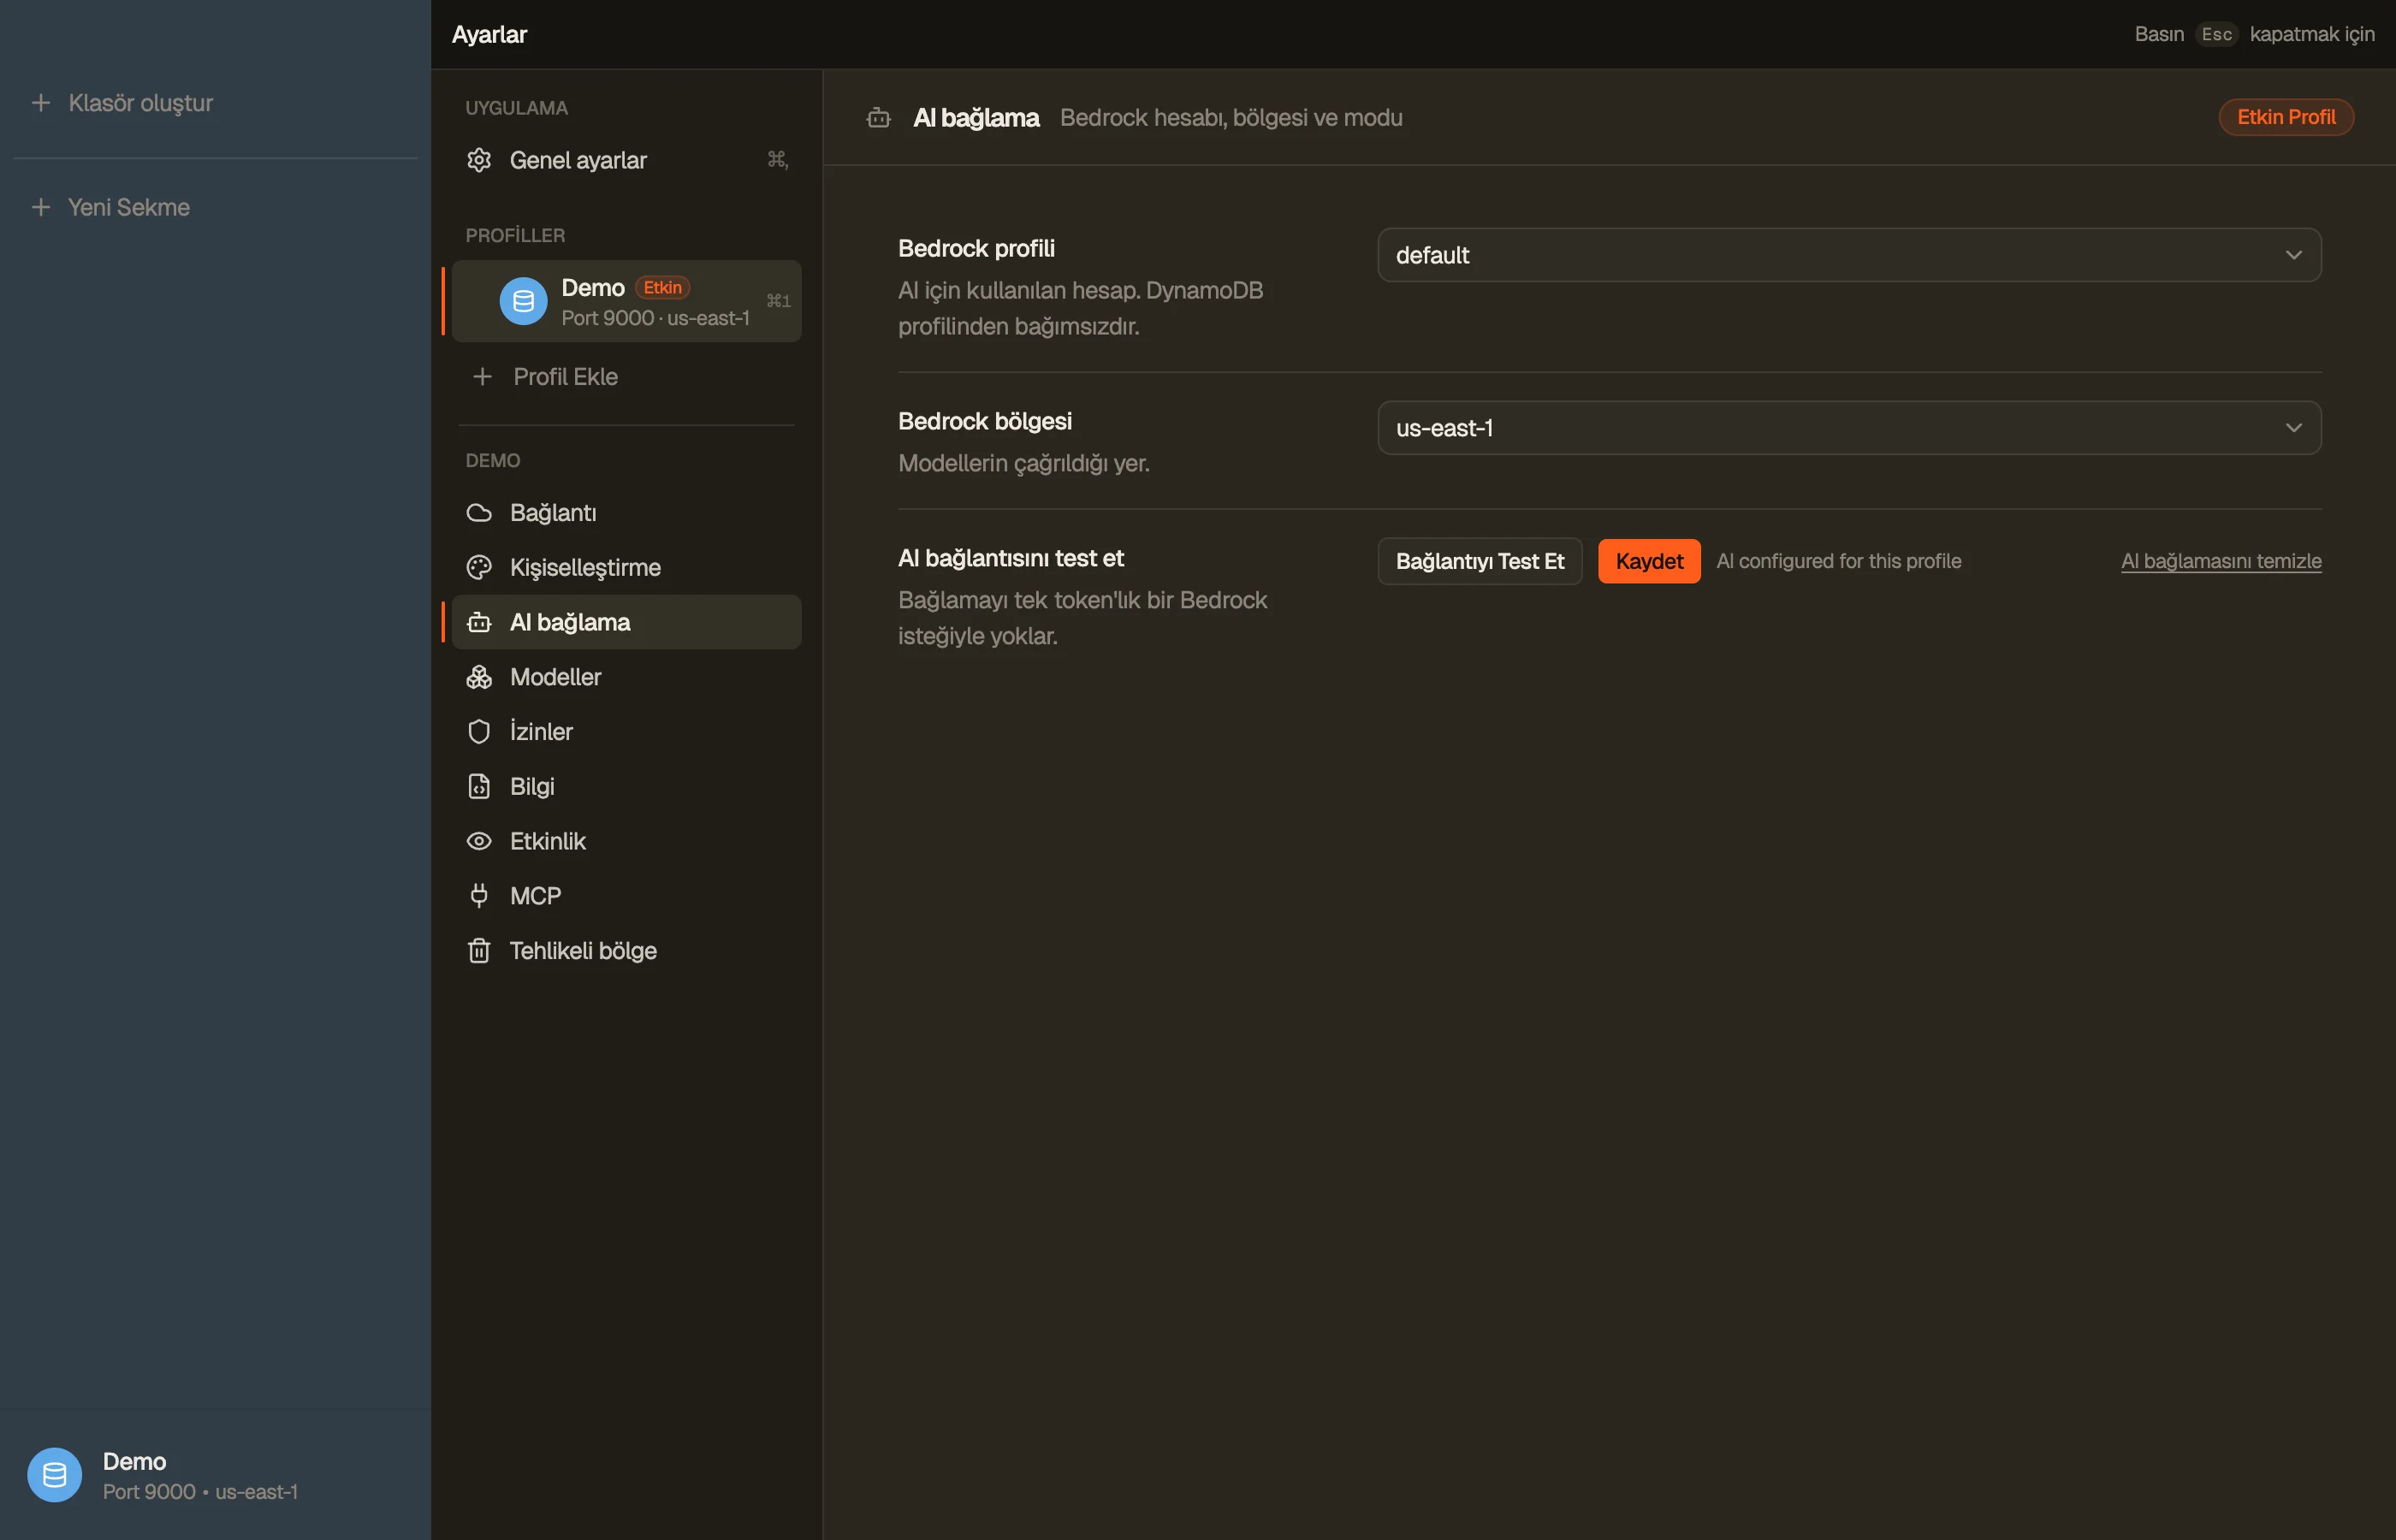Click the robot icon in the AI bağlama header

point(879,118)
